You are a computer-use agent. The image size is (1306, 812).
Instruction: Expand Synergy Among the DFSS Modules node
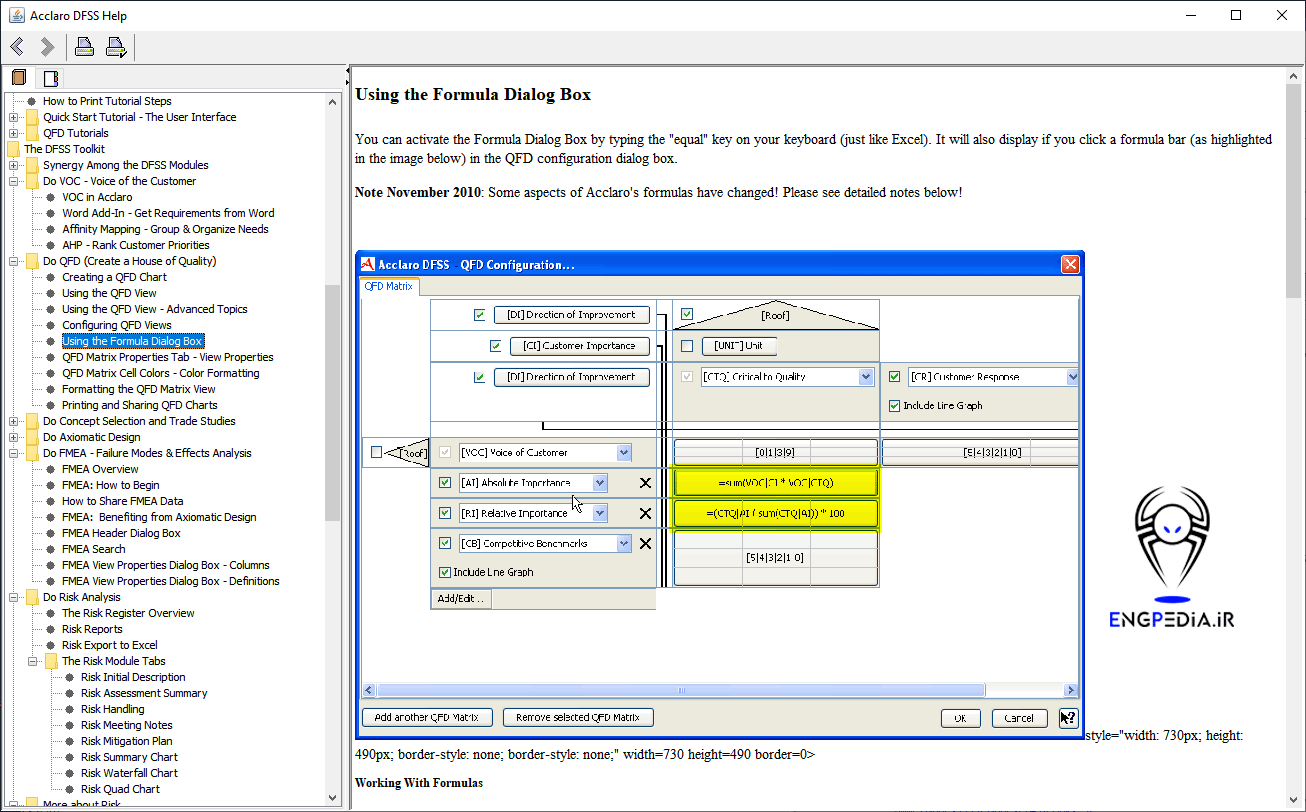pos(13,165)
